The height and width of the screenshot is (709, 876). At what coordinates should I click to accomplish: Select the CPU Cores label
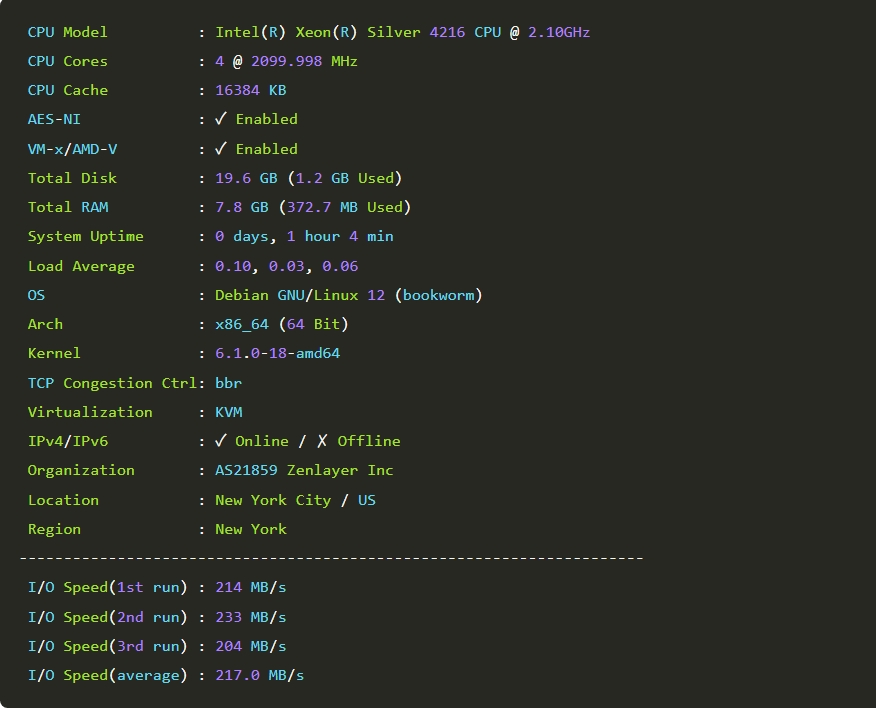pos(67,61)
